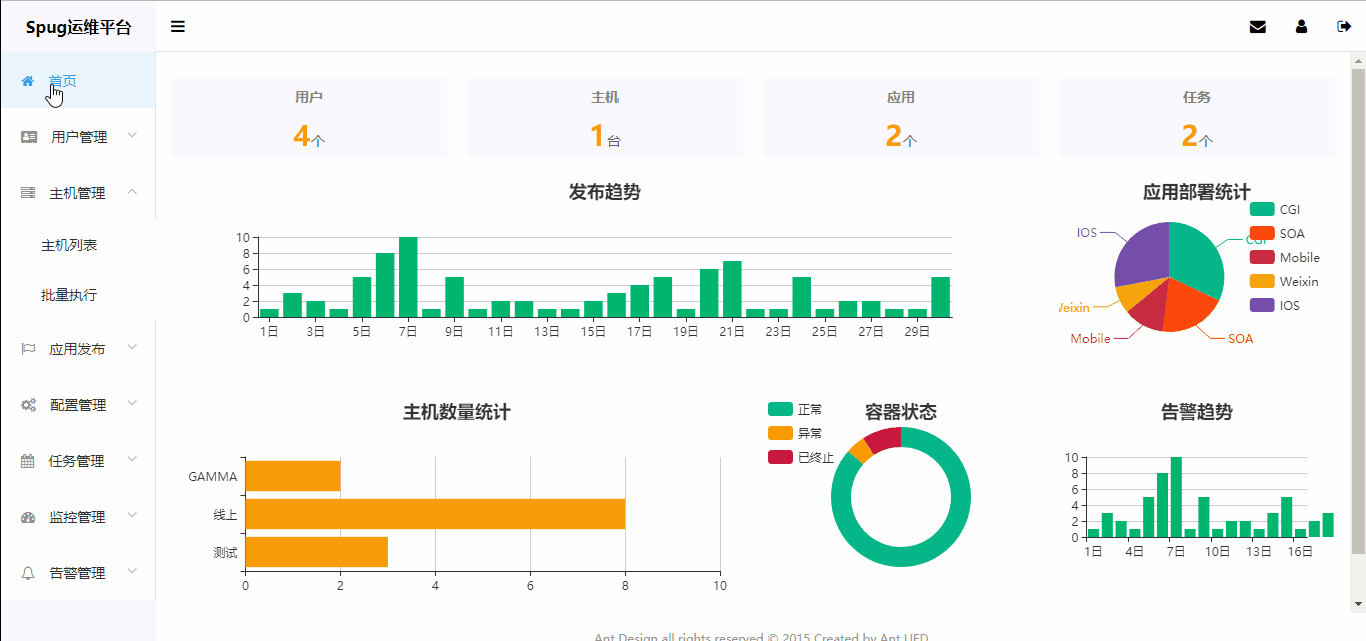
Task: Click the page vertical scrollbar thumb
Action: click(x=1358, y=311)
